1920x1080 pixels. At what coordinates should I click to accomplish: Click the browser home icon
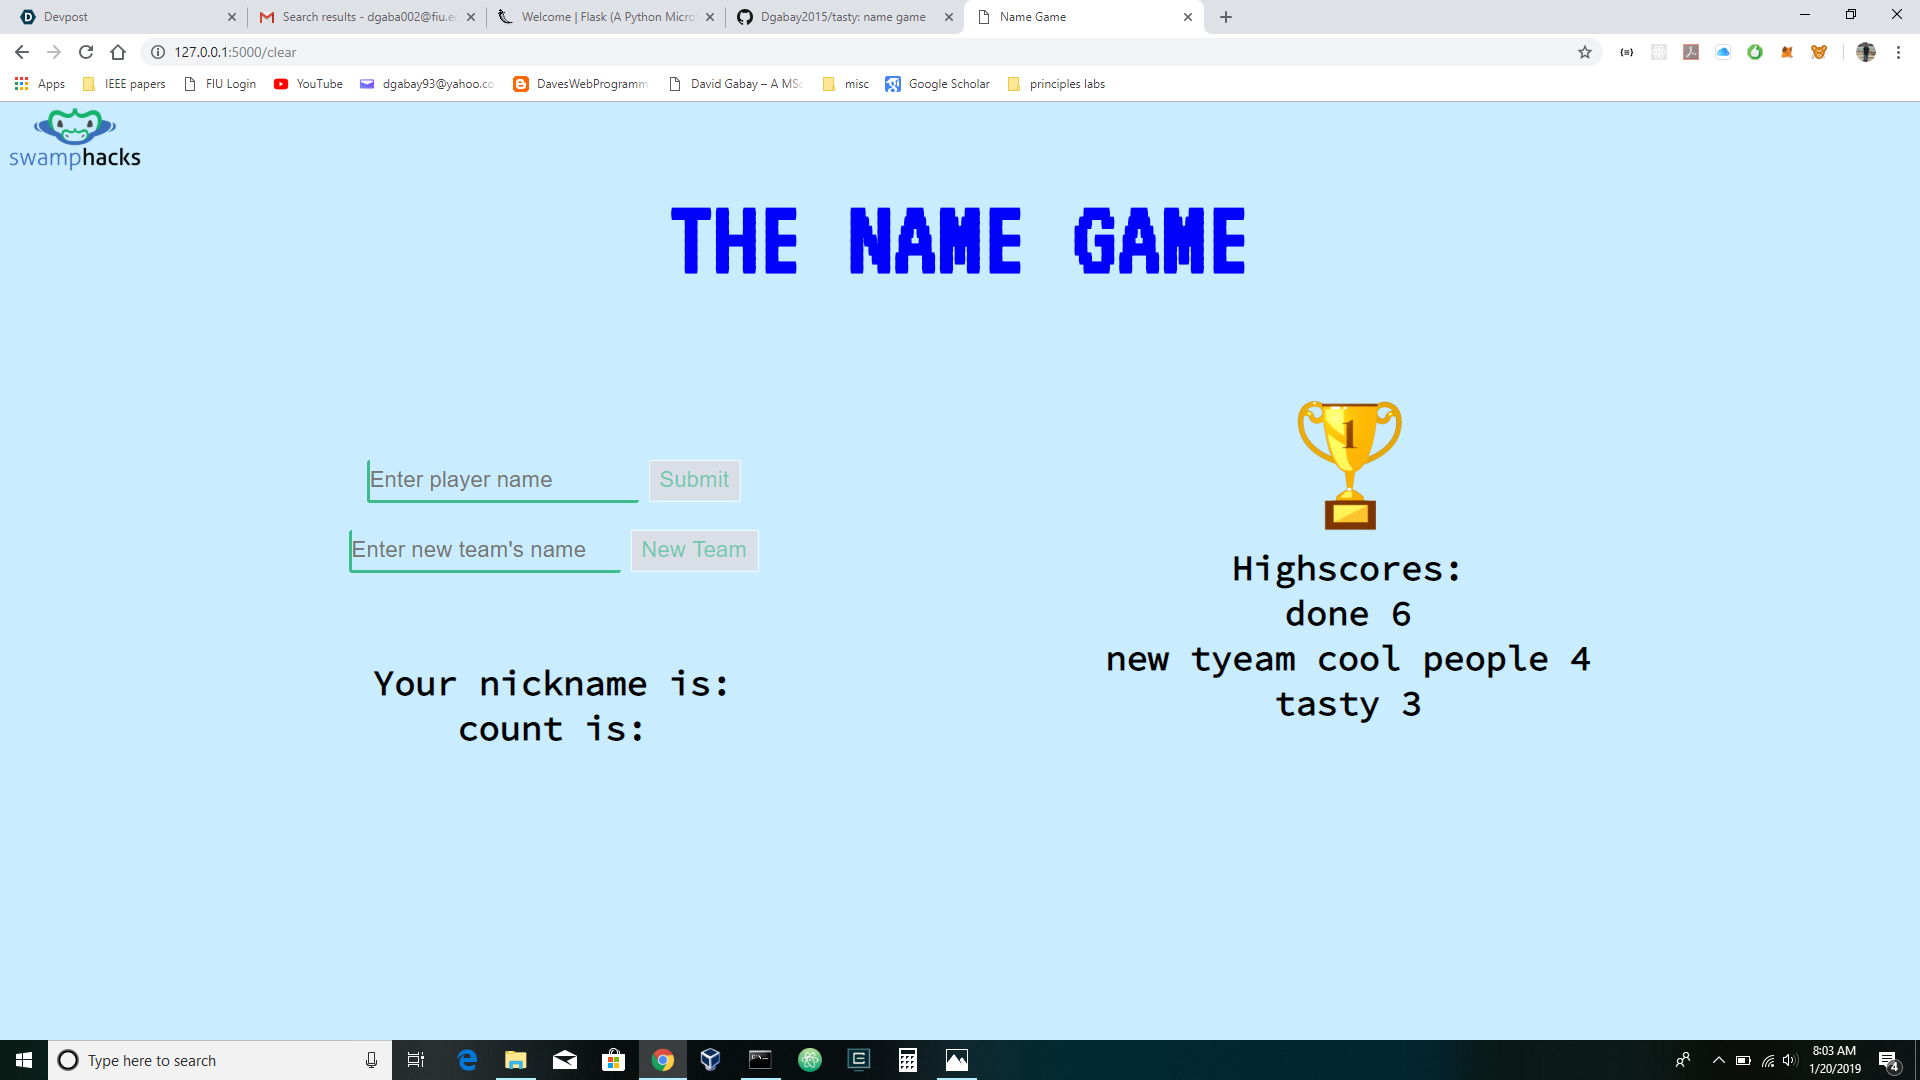pos(118,52)
